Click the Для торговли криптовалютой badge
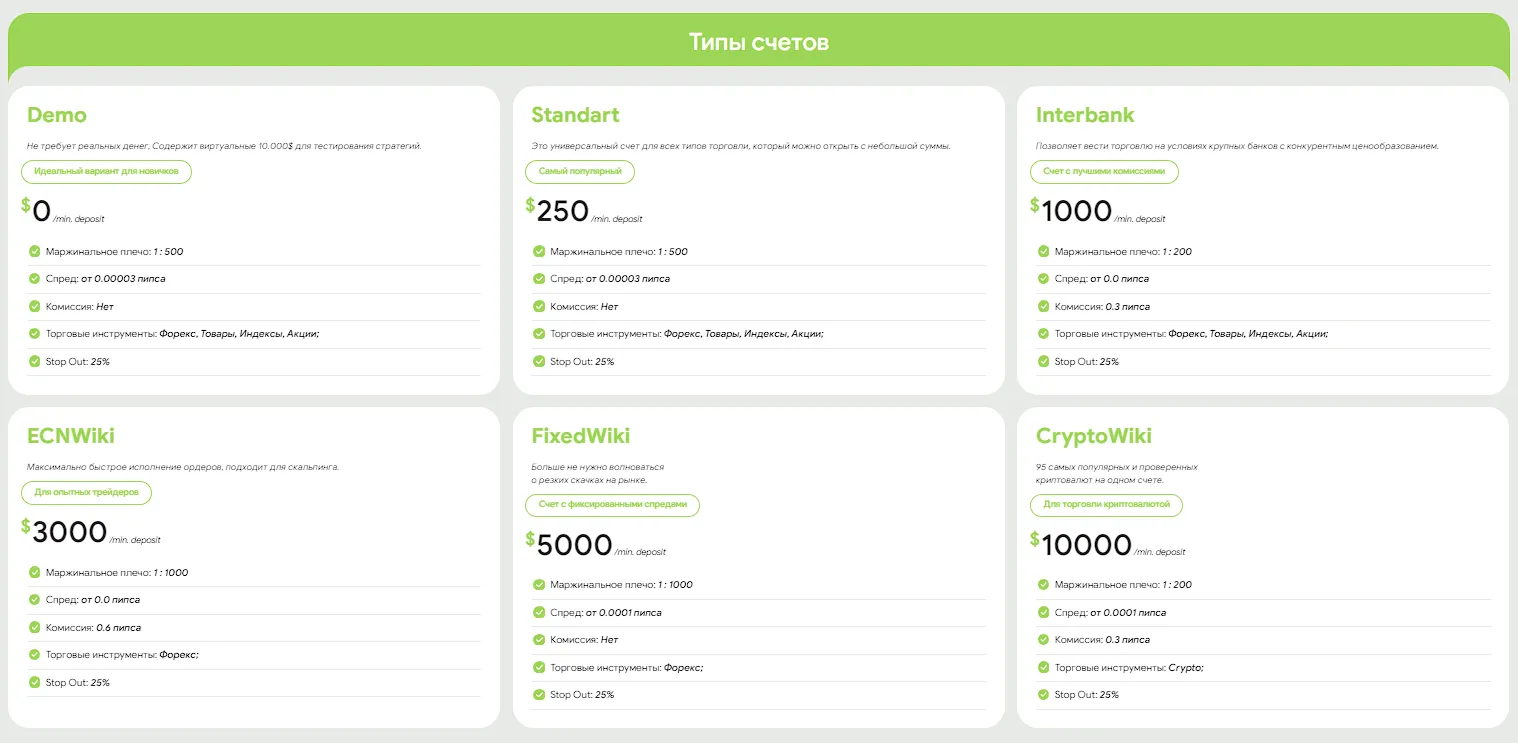 (x=1106, y=505)
